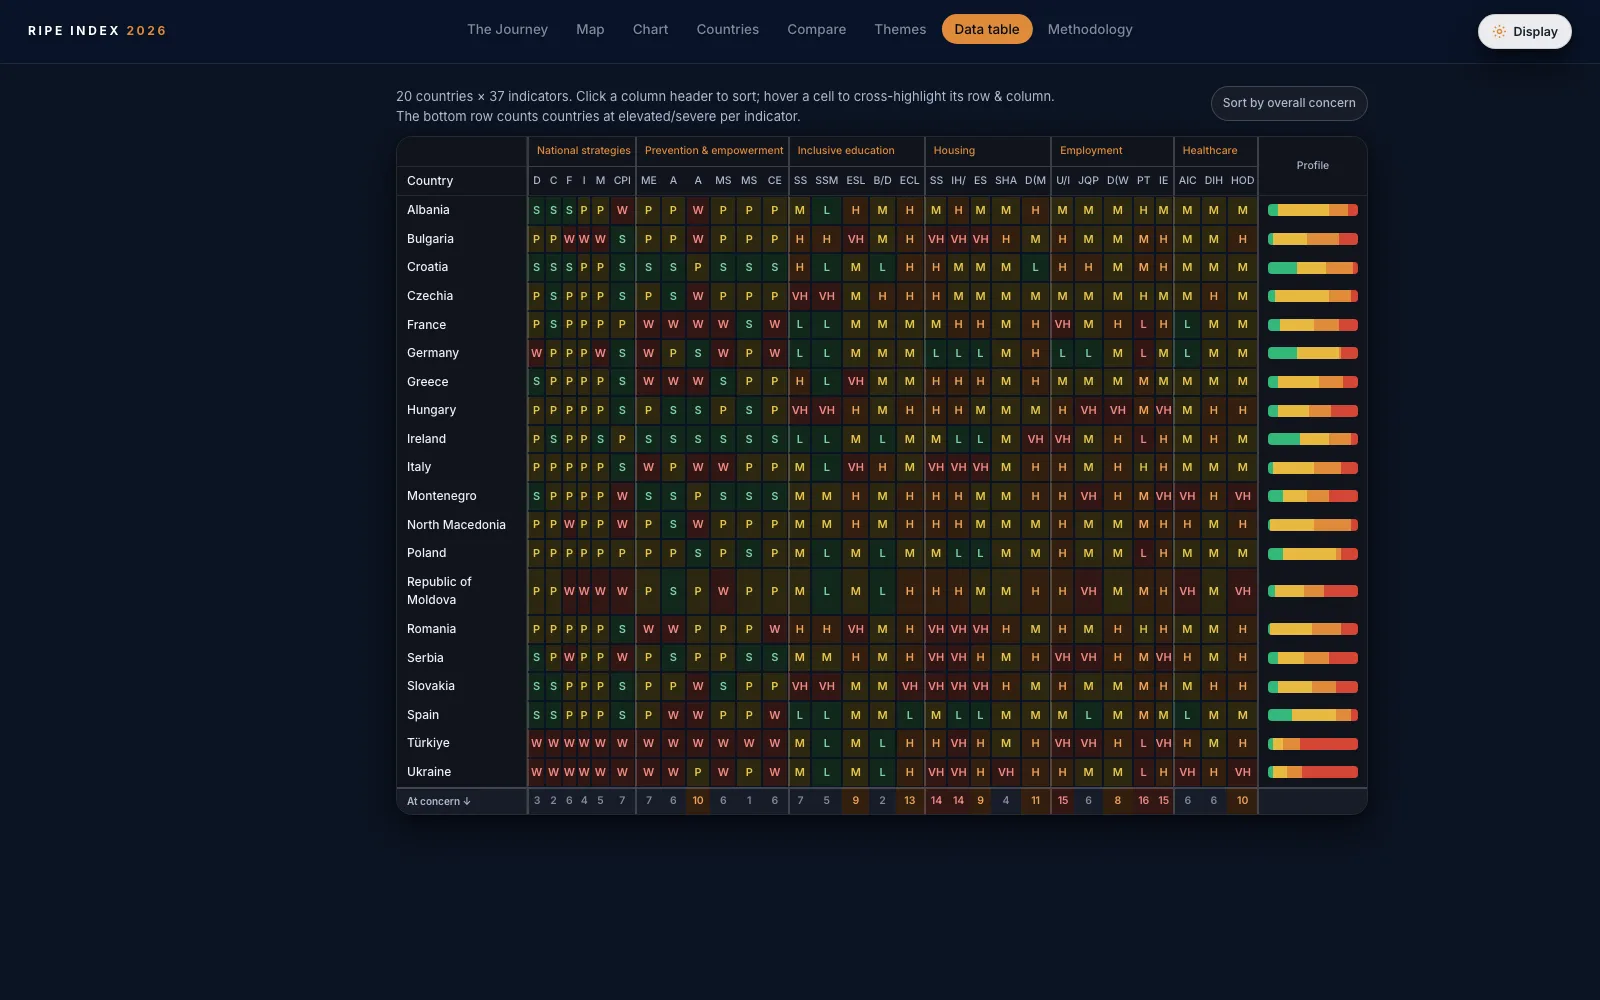Image resolution: width=1600 pixels, height=1000 pixels.
Task: Switch to the Chart tab
Action: (x=650, y=29)
